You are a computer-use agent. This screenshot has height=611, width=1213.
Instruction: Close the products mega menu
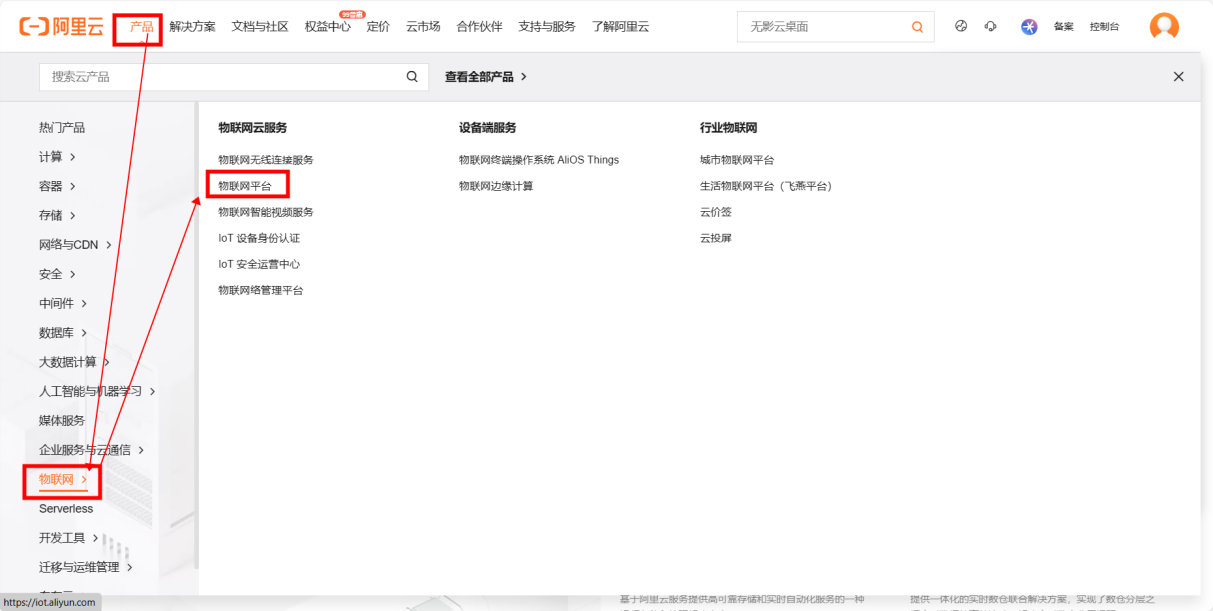(x=1178, y=76)
